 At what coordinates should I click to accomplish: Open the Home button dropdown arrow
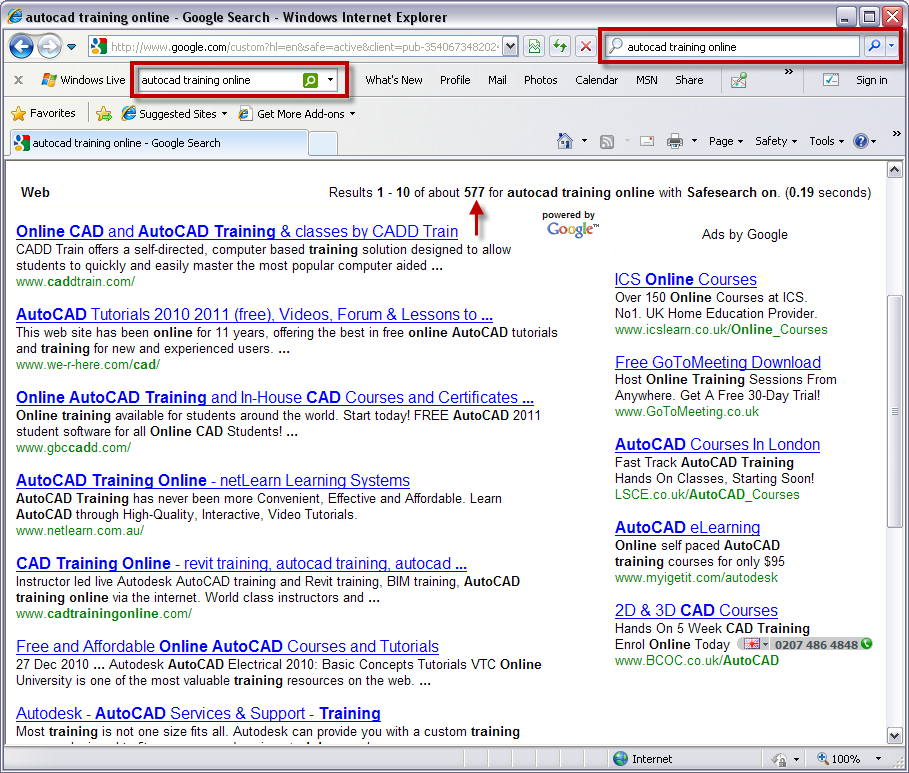point(584,141)
